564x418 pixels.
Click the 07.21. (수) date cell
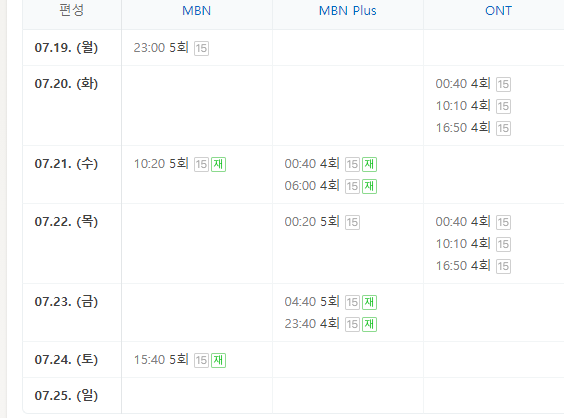click(66, 164)
